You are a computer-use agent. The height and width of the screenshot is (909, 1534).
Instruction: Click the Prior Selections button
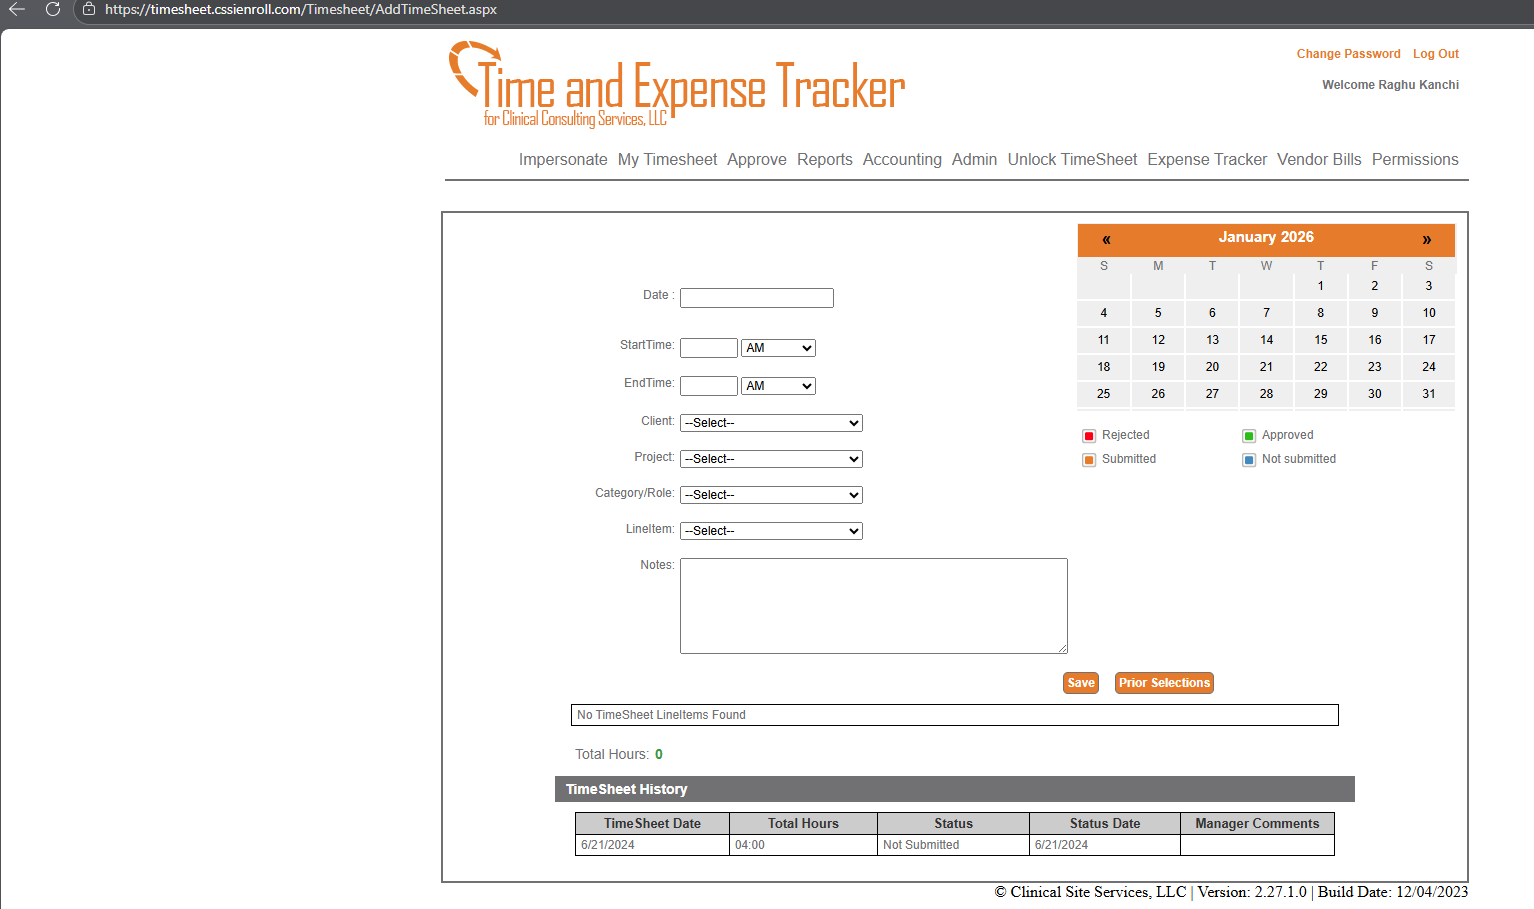(1164, 683)
